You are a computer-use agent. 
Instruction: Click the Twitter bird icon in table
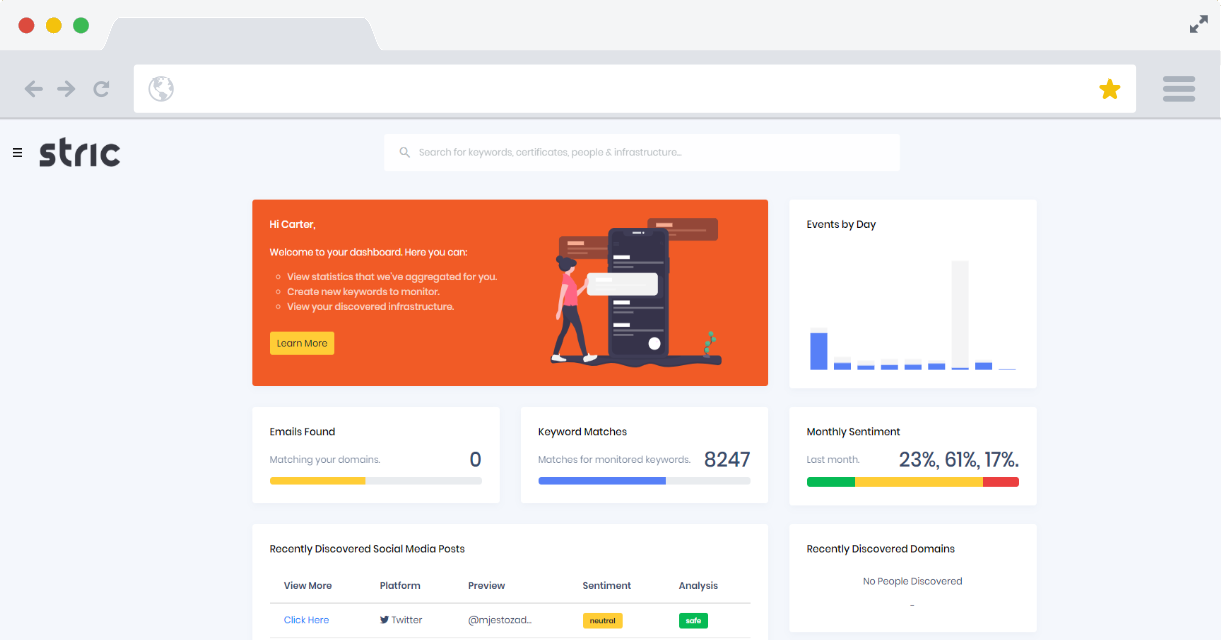point(384,620)
